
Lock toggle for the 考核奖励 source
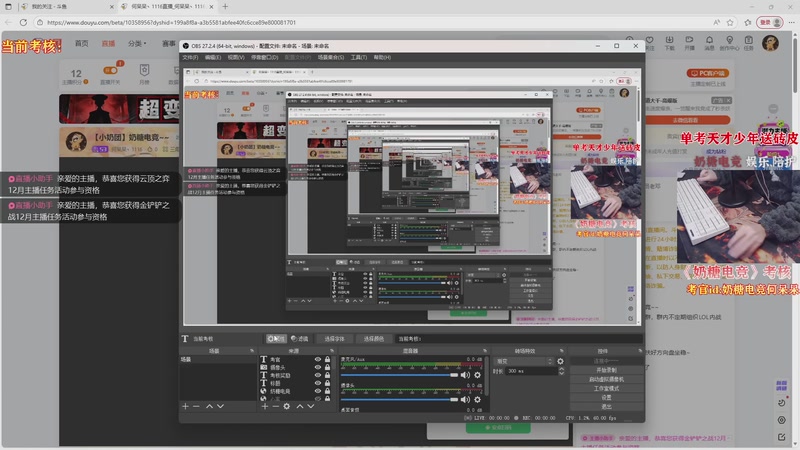click(328, 375)
